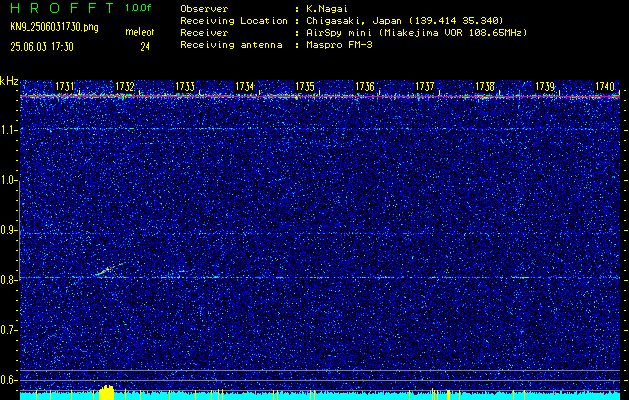Screen dimensions: 629x400
Task: Click the 1739 time marker
Action: pos(545,86)
